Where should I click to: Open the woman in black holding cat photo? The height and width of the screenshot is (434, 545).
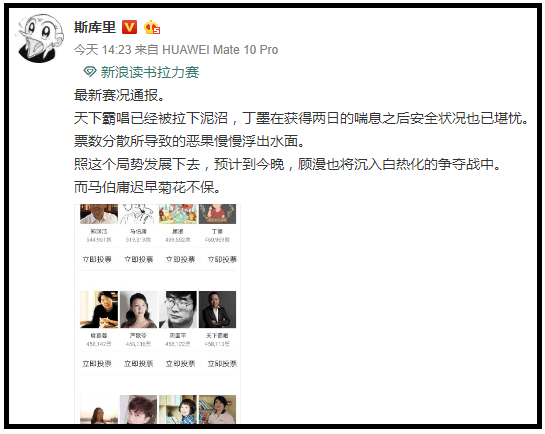[99, 309]
